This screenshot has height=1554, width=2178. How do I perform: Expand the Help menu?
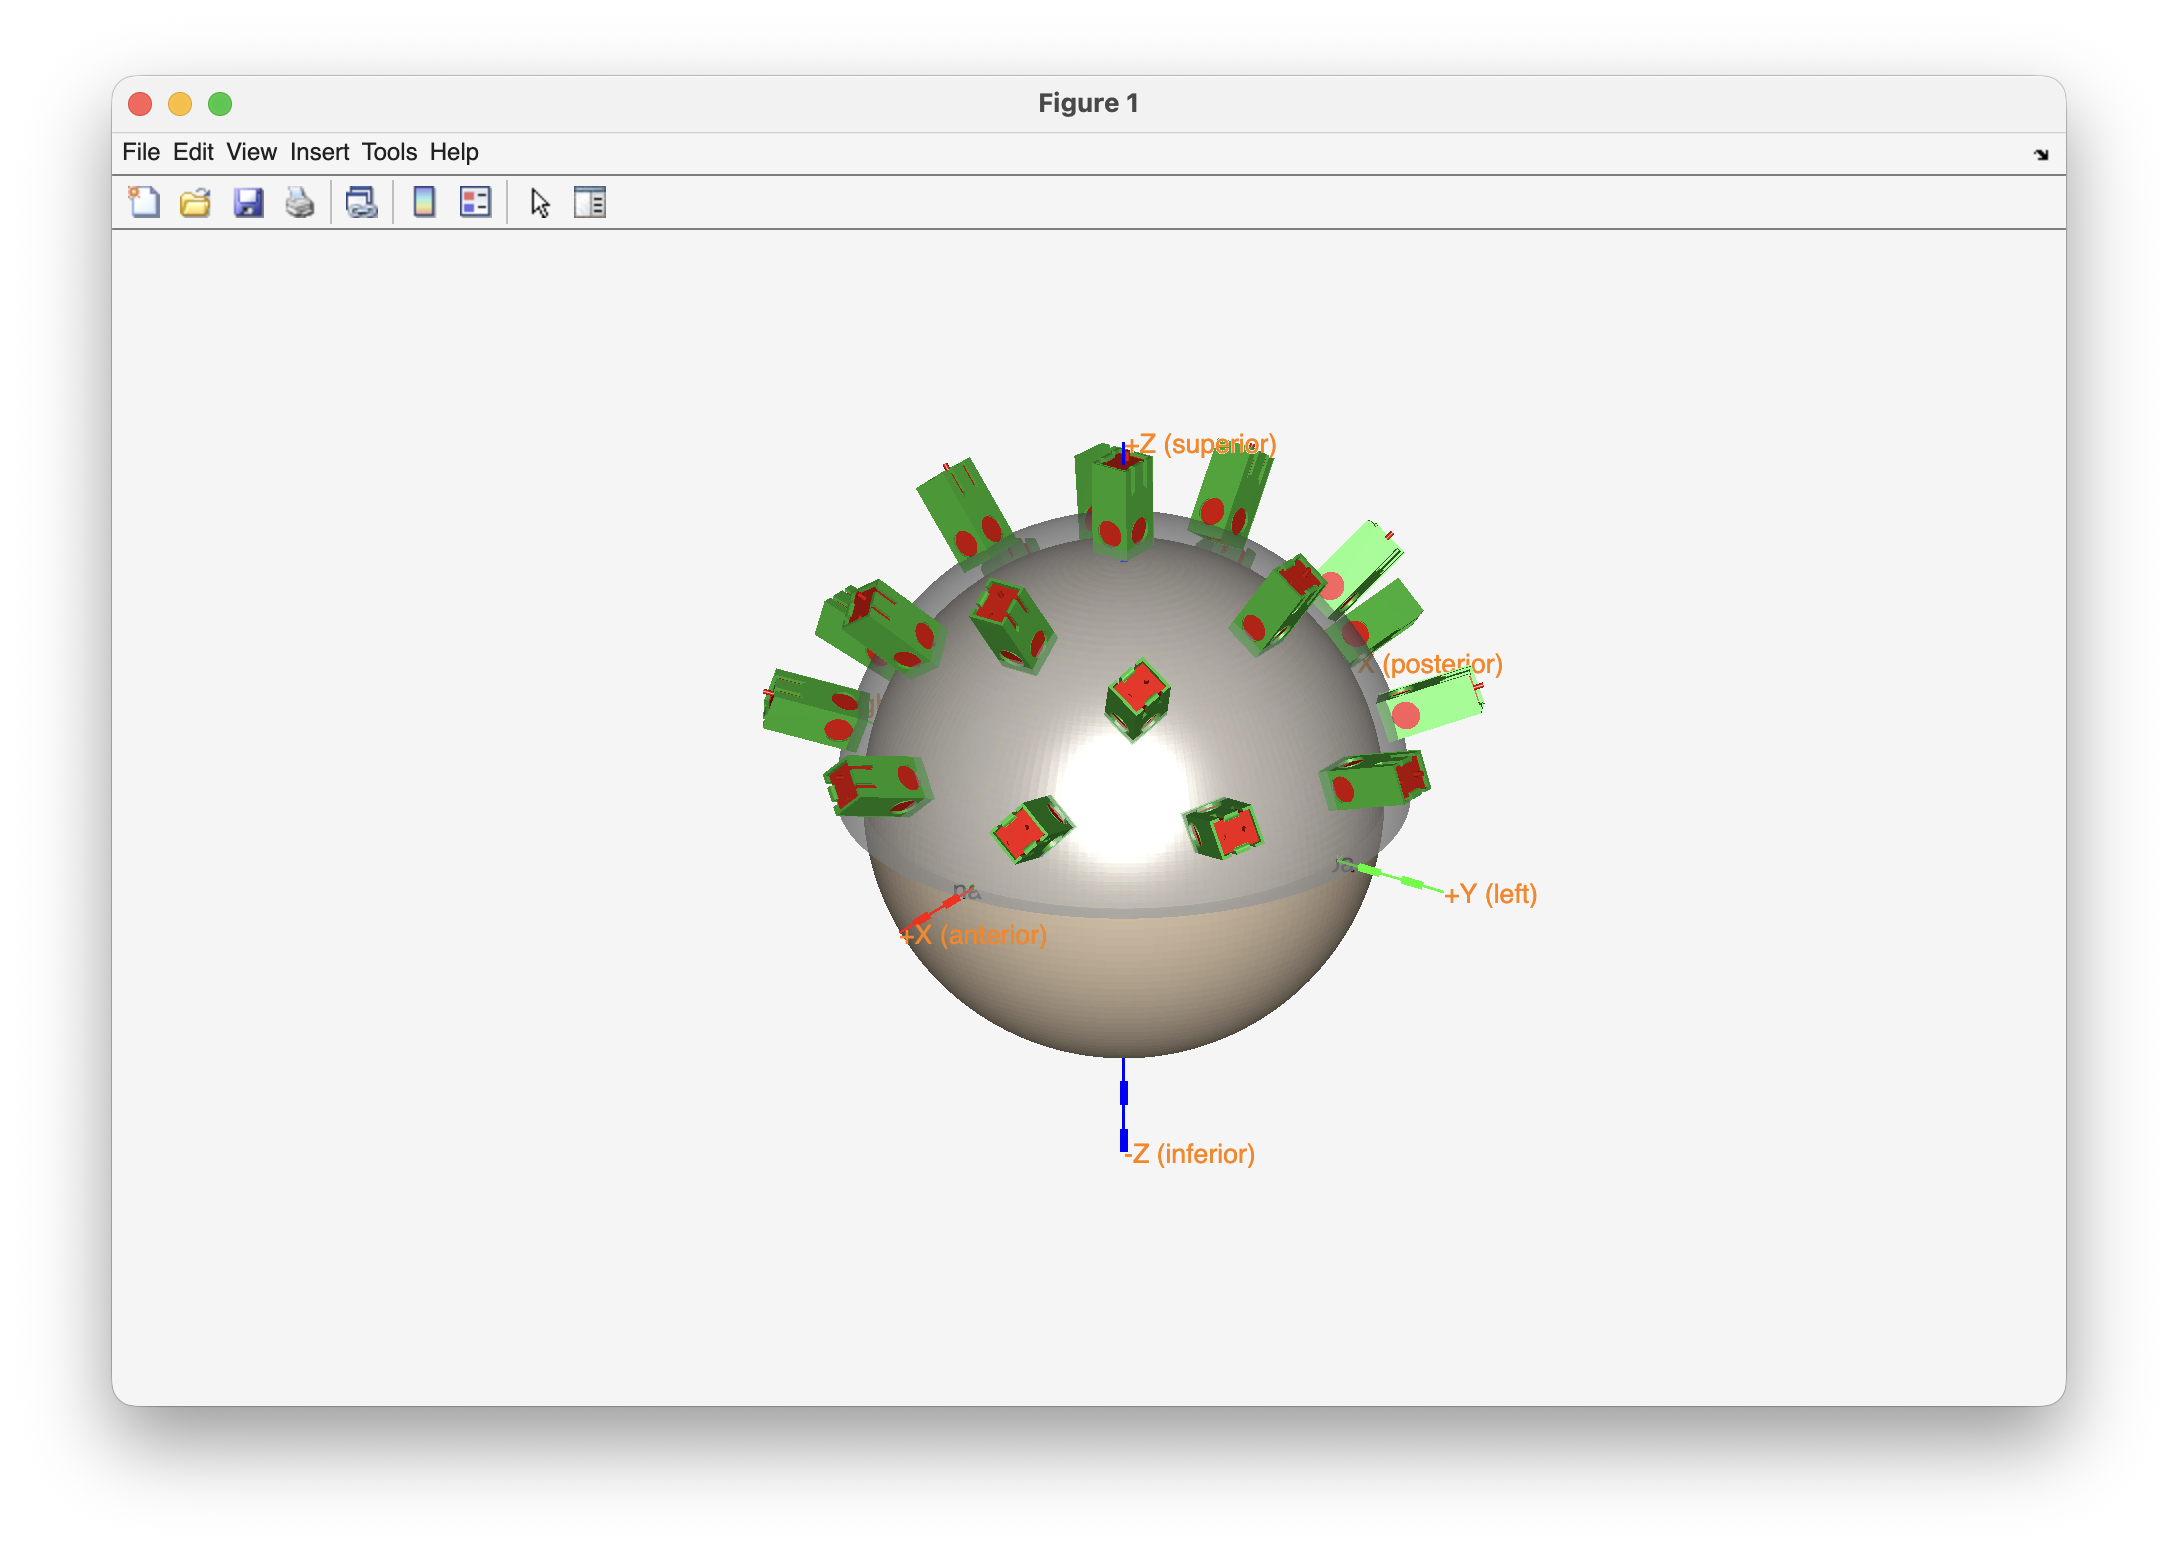pyautogui.click(x=454, y=152)
